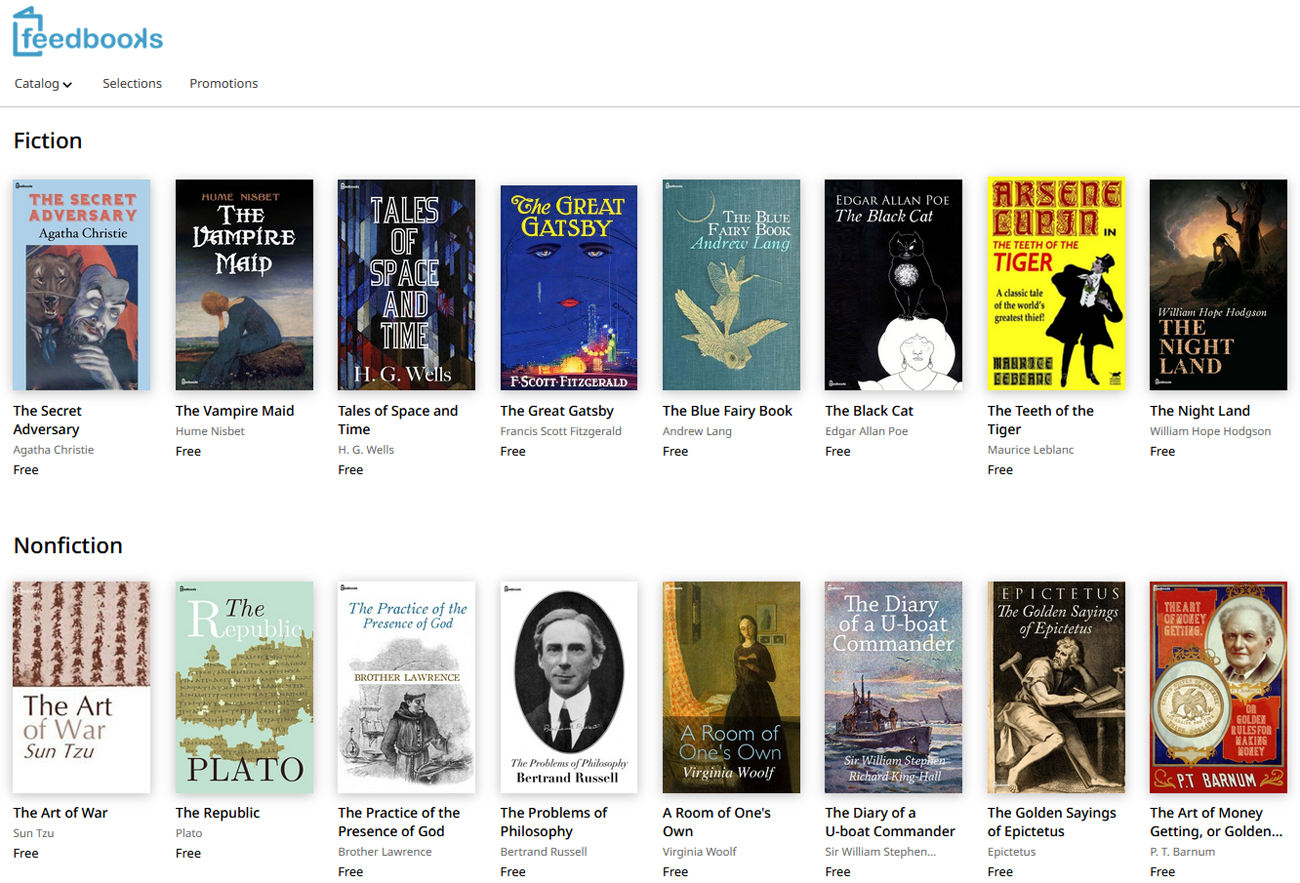1300x883 pixels.
Task: Click author Agatha Christie
Action: click(53, 450)
